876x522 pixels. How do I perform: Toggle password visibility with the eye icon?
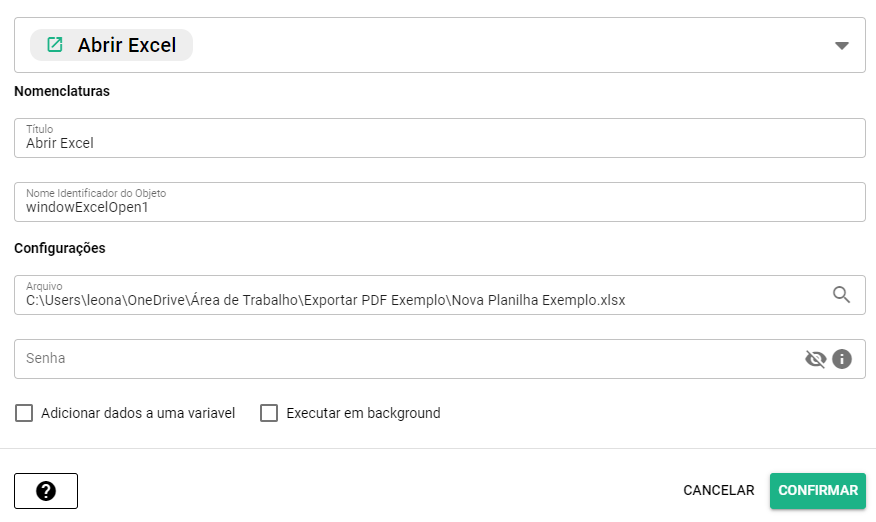click(816, 359)
